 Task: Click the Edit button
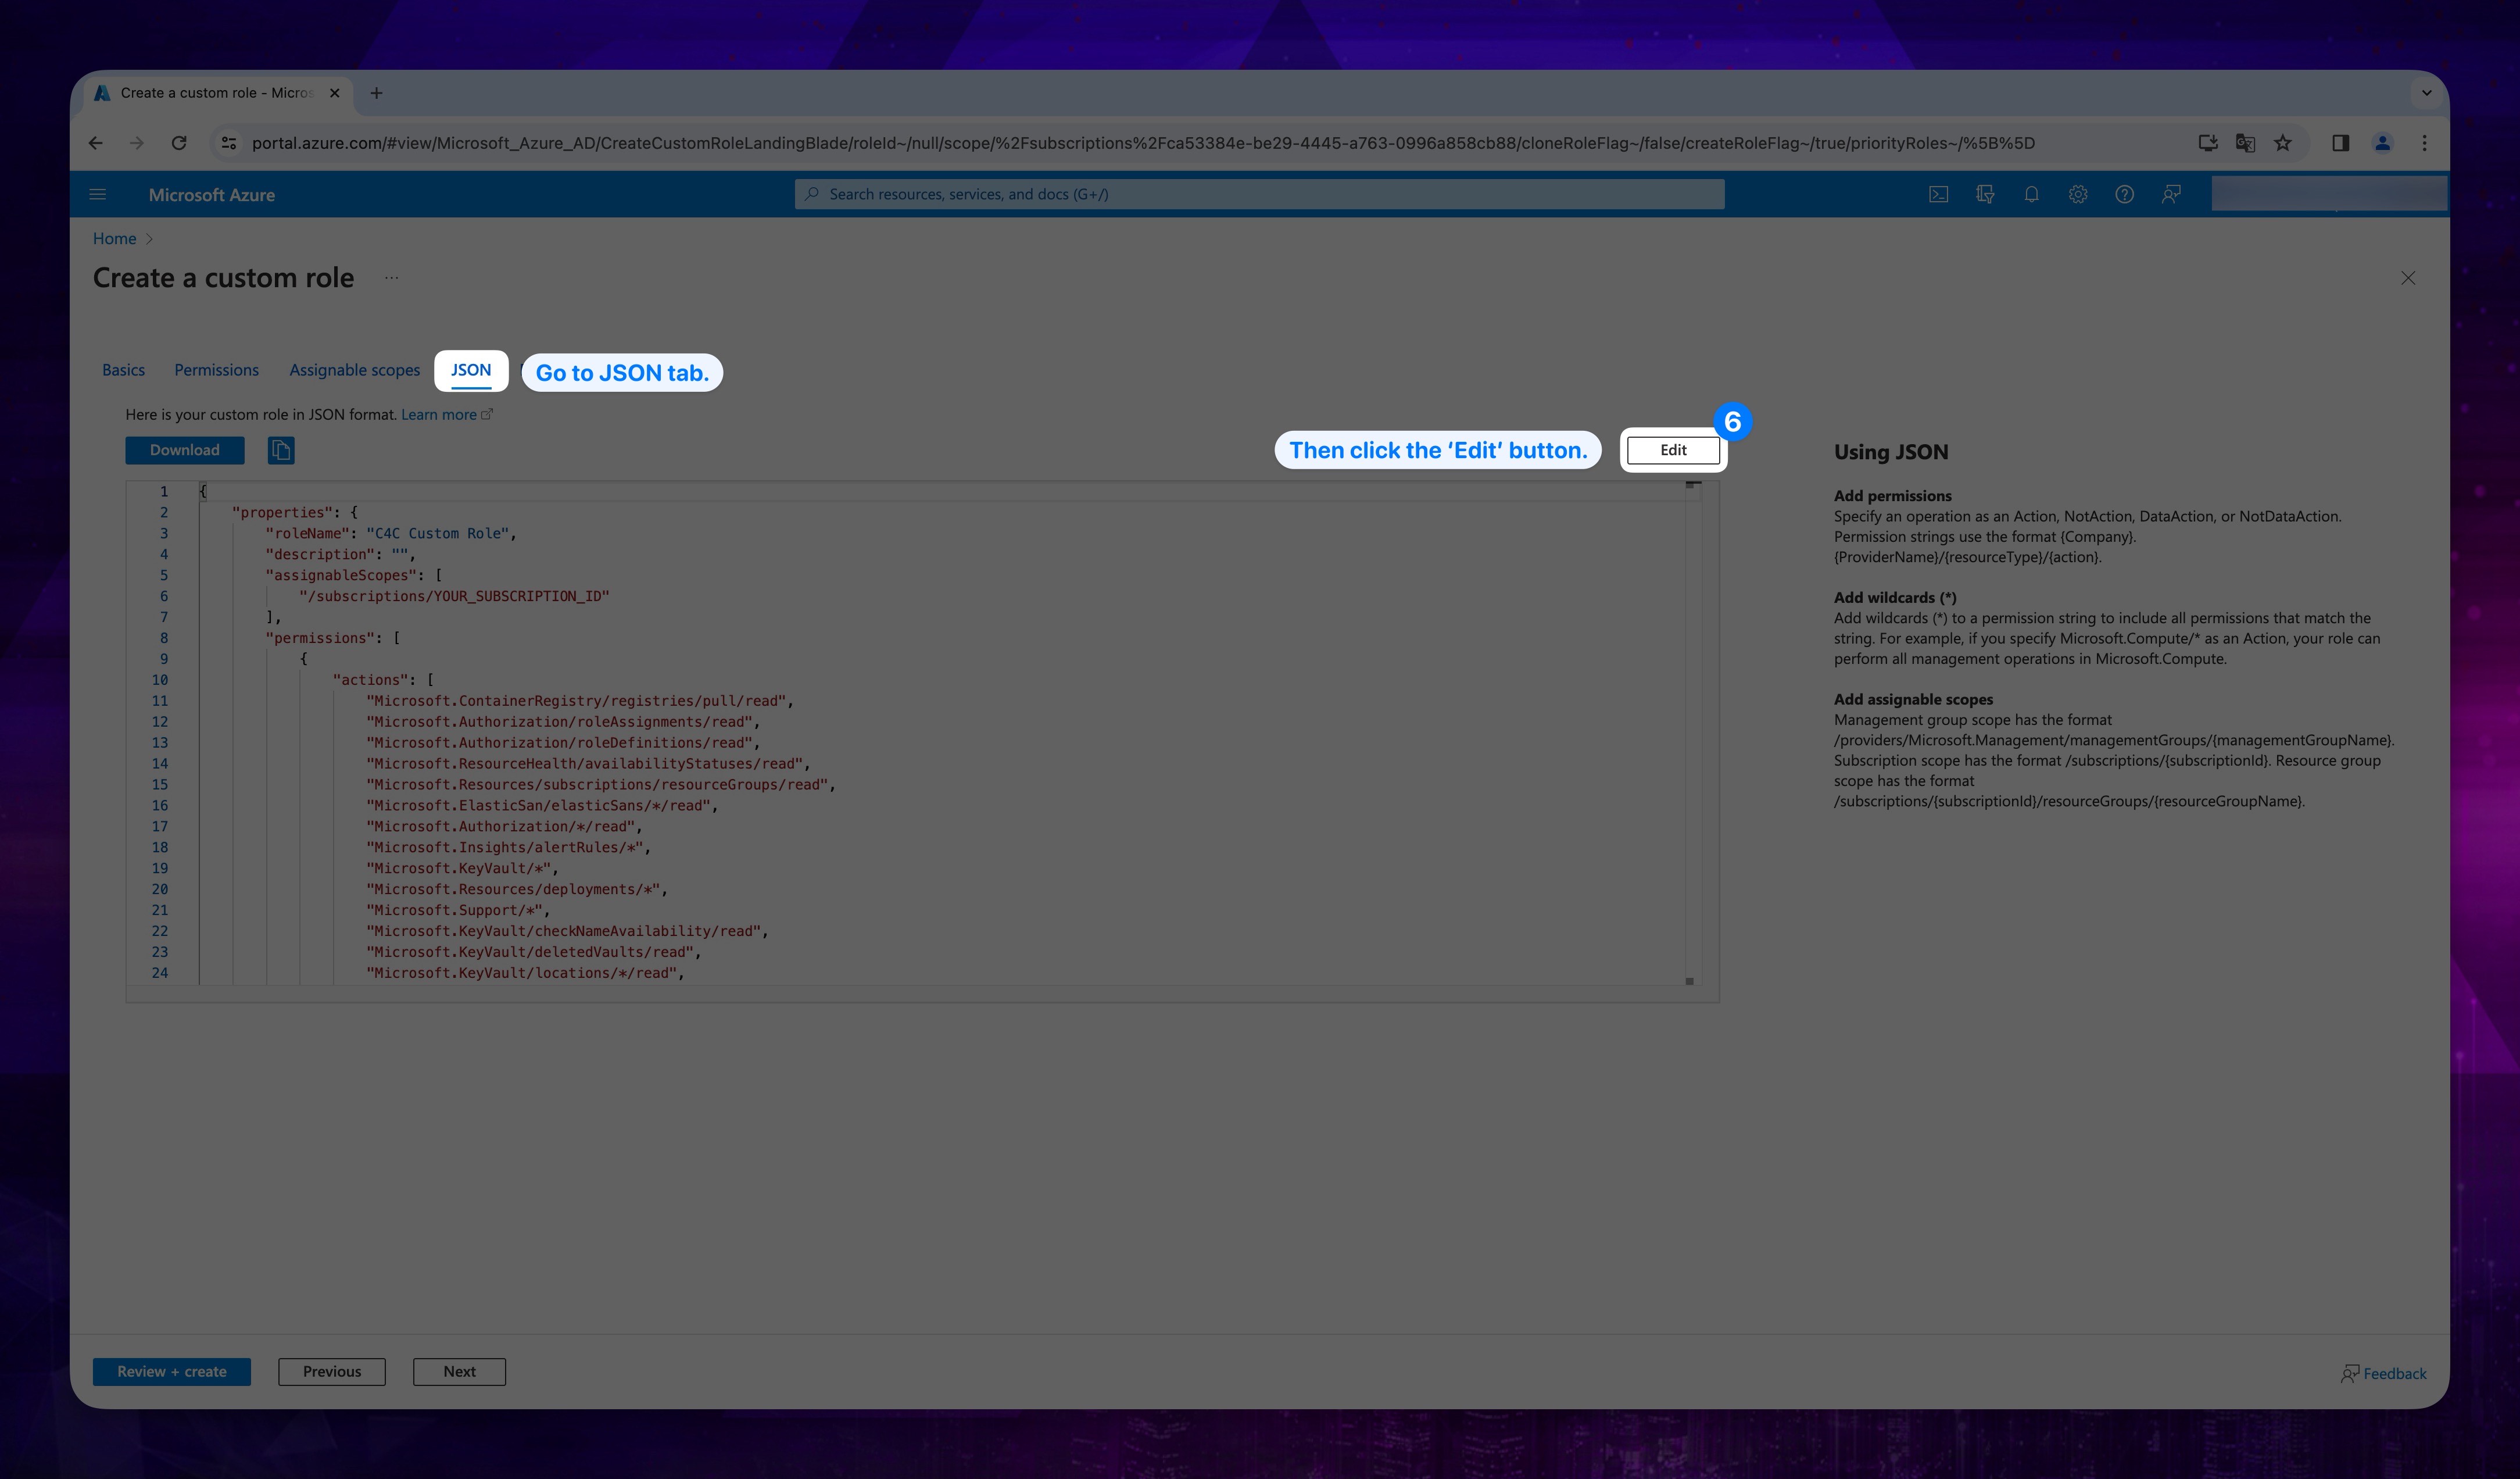click(x=1673, y=450)
